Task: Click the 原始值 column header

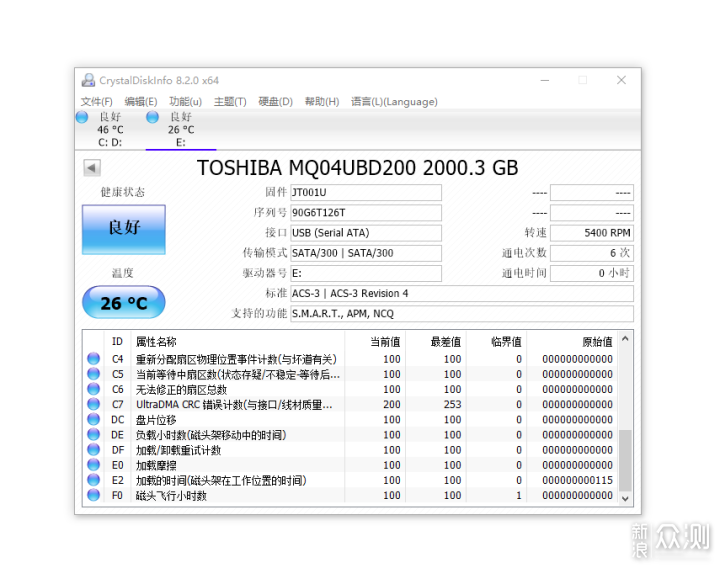Action: (572, 342)
